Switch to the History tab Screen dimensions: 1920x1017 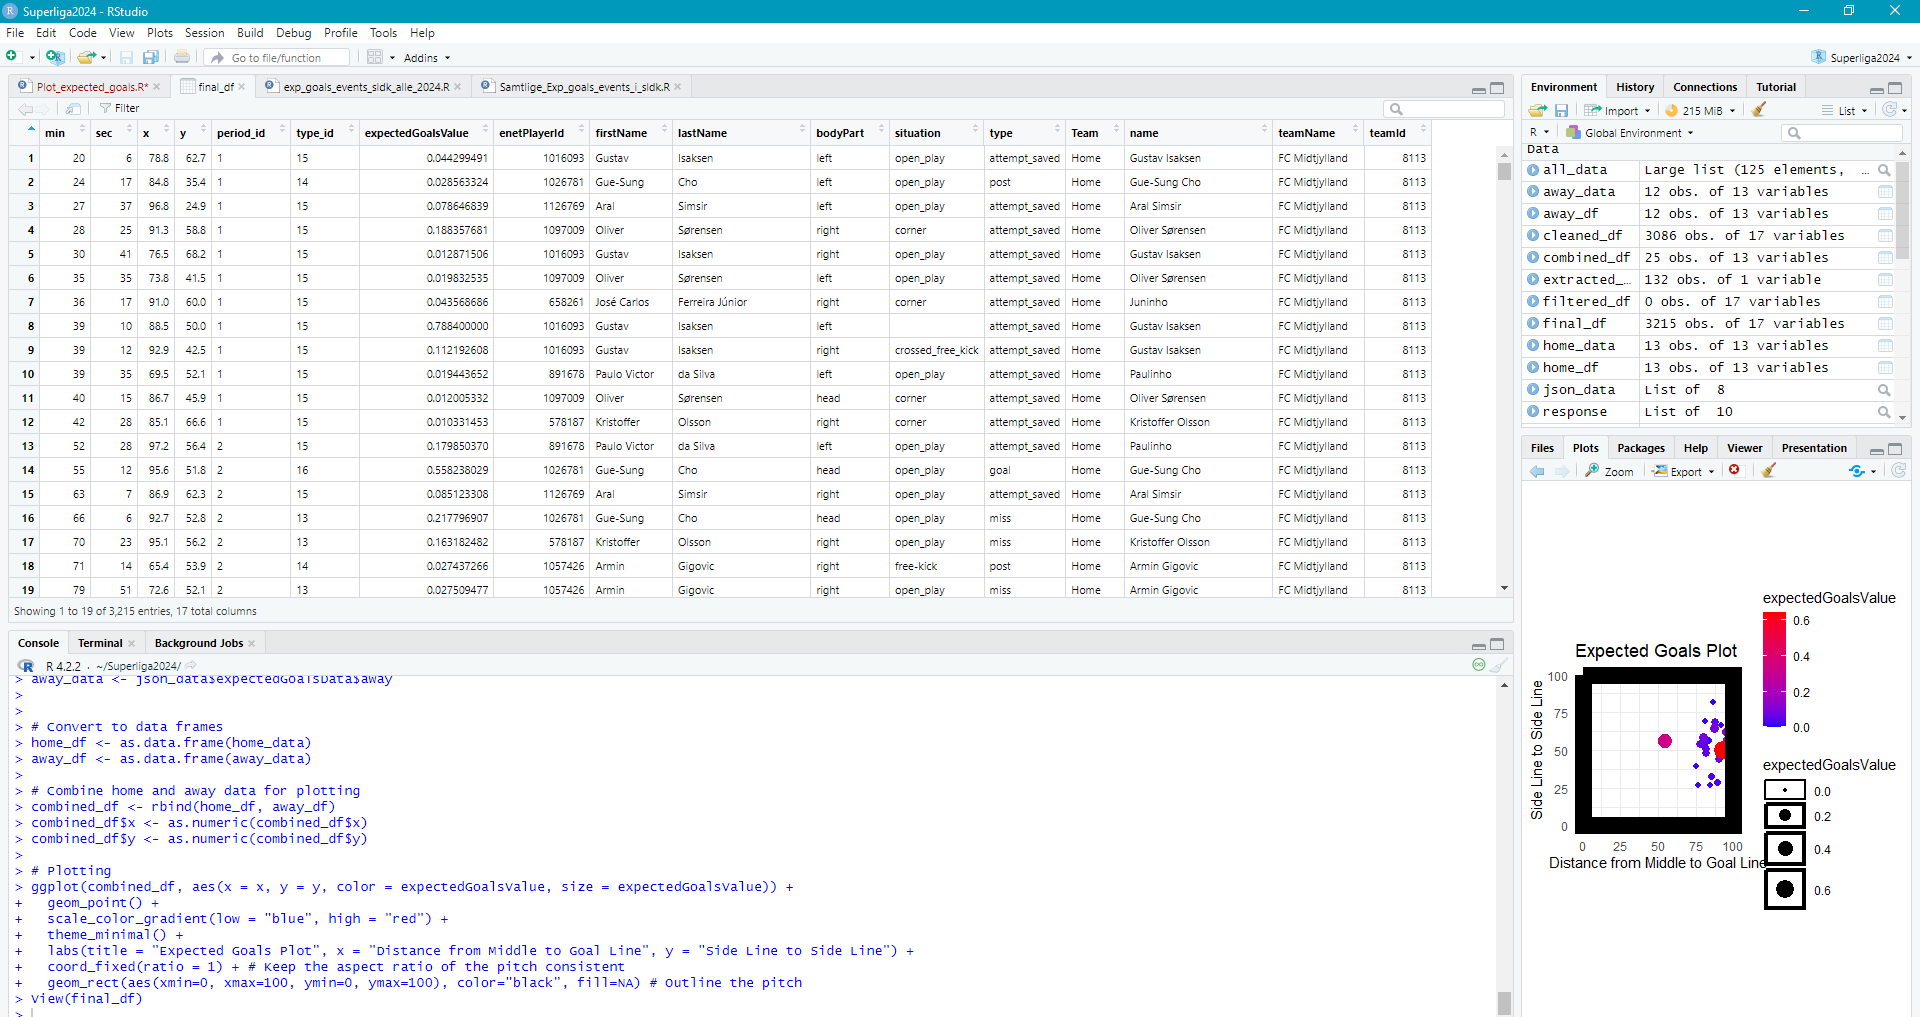pos(1634,87)
